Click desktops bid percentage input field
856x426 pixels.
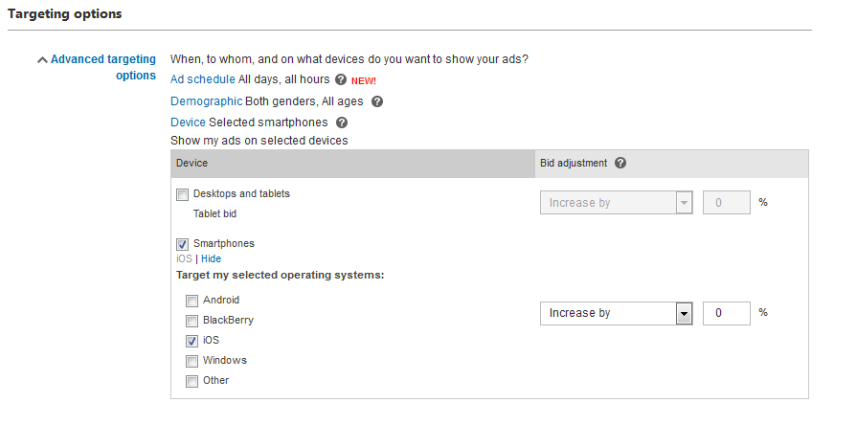click(726, 203)
